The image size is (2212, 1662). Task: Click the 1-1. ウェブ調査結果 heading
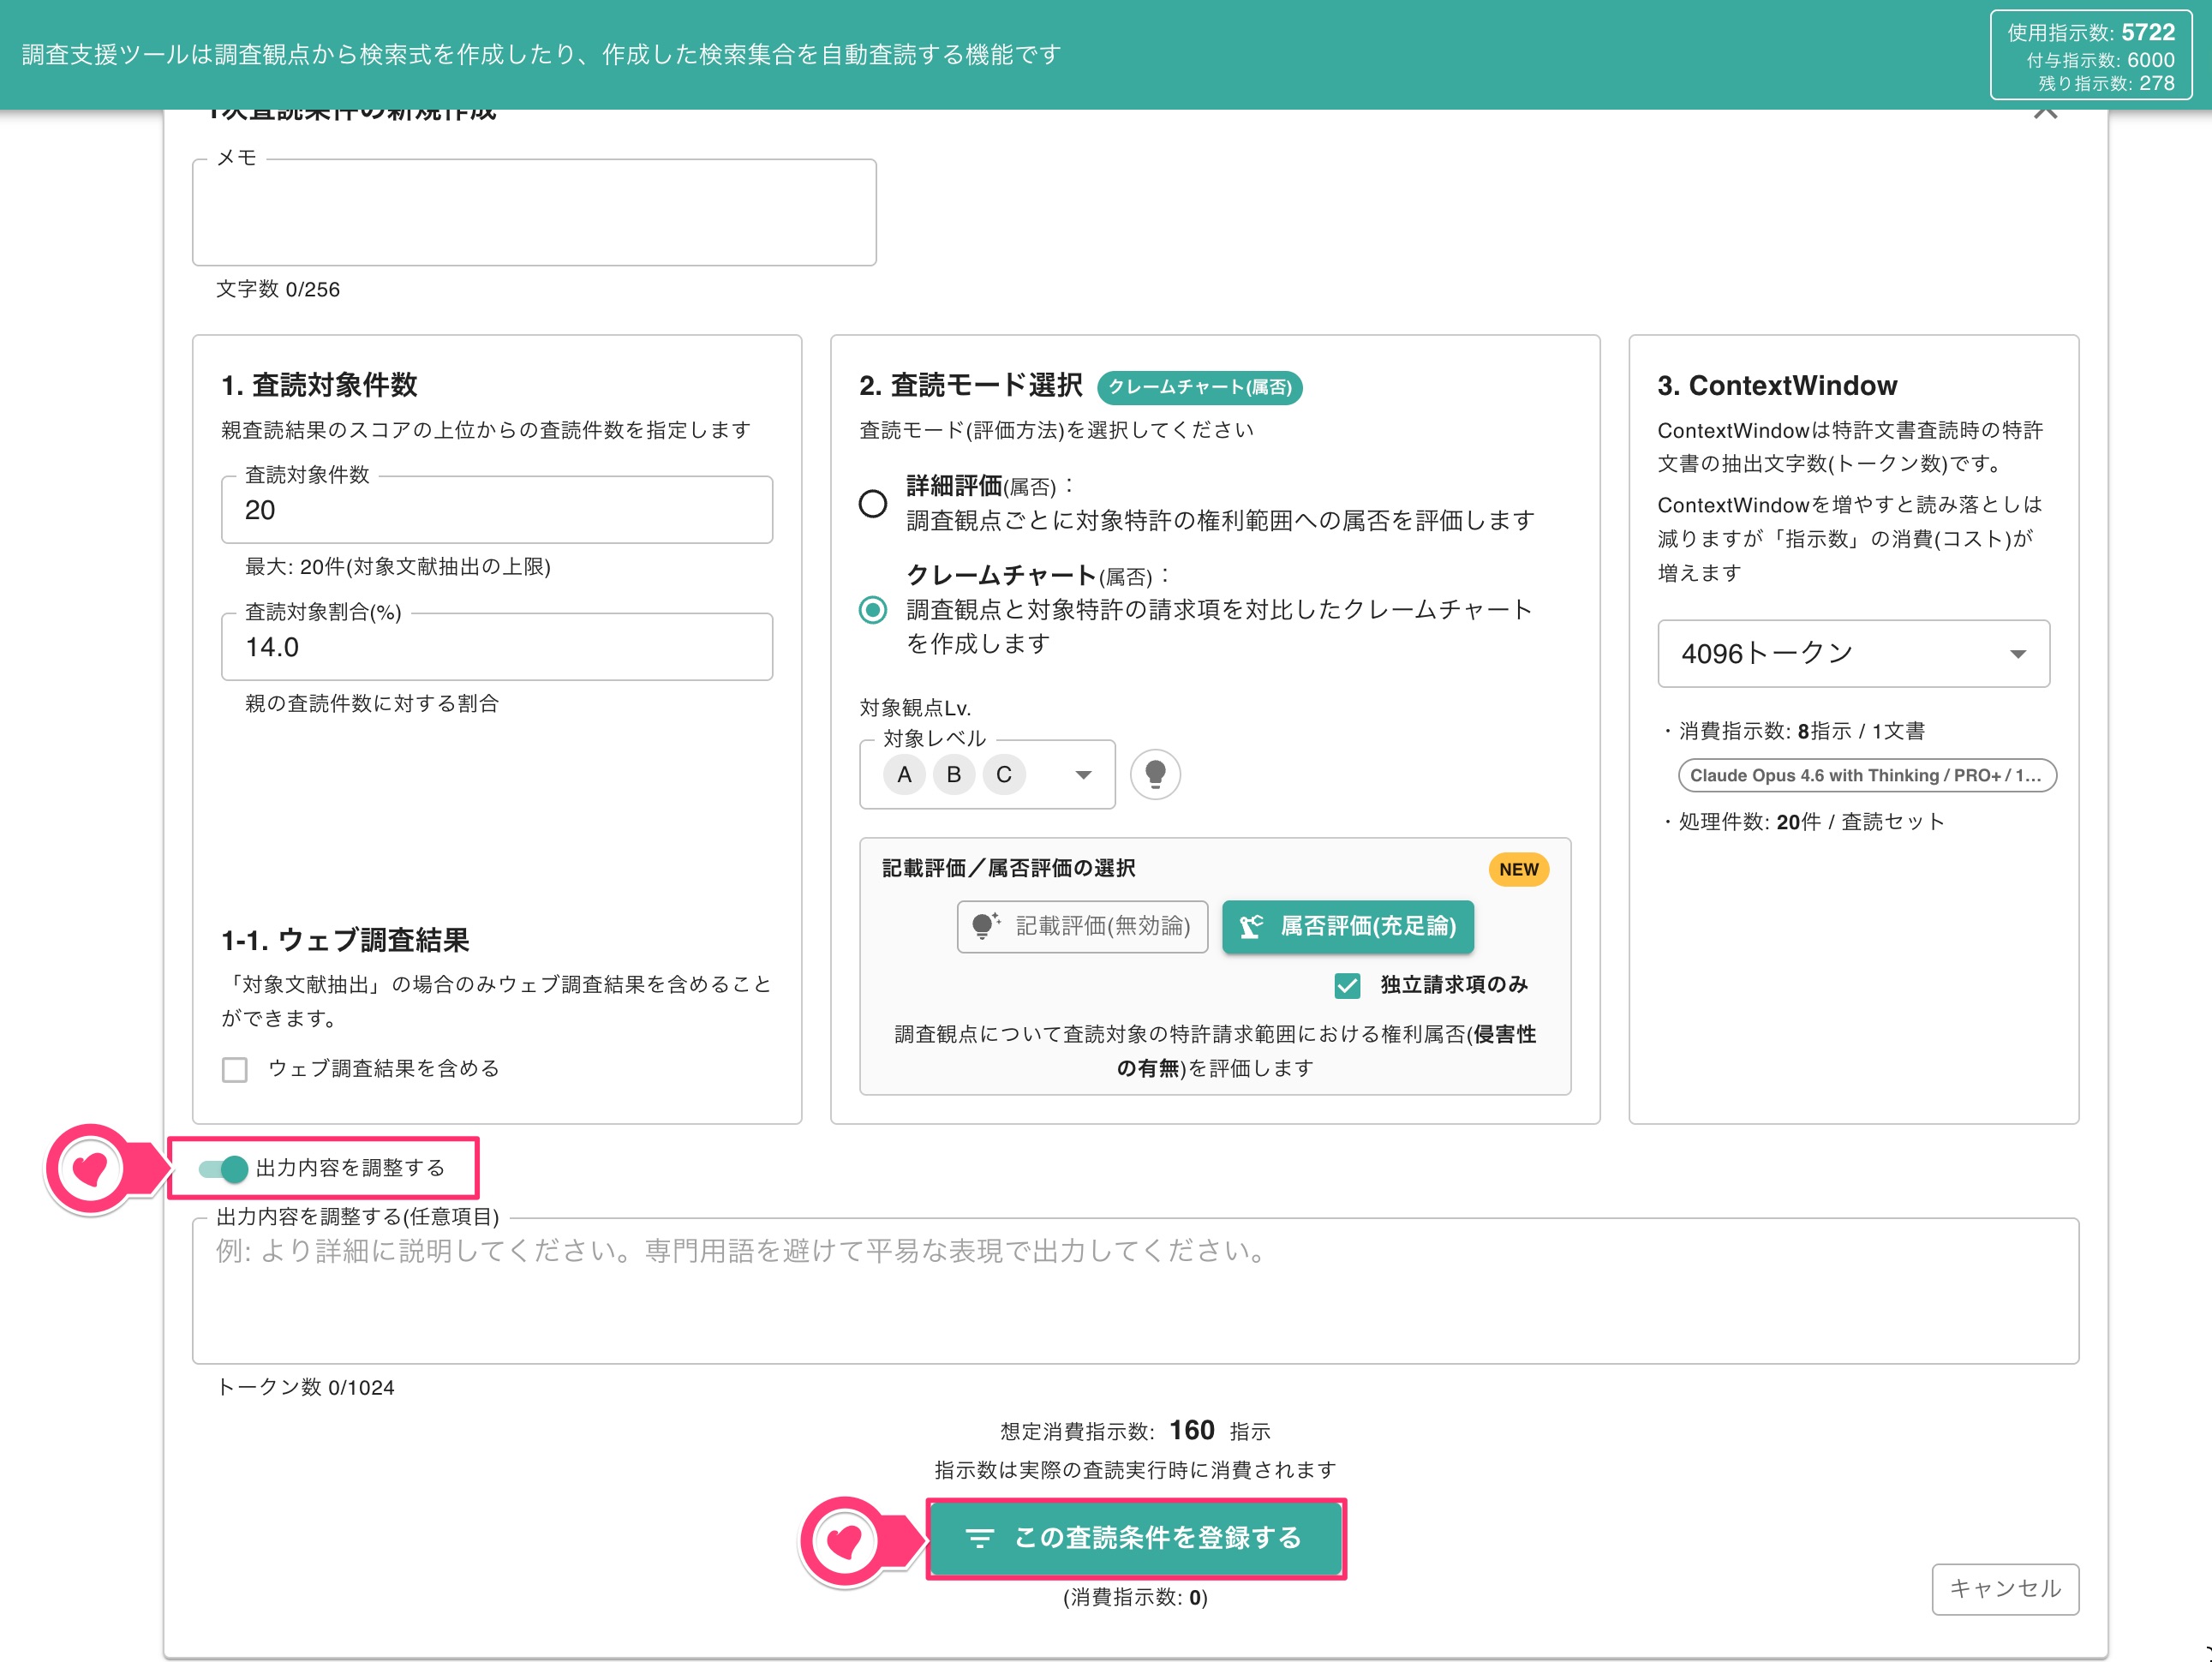tap(345, 940)
